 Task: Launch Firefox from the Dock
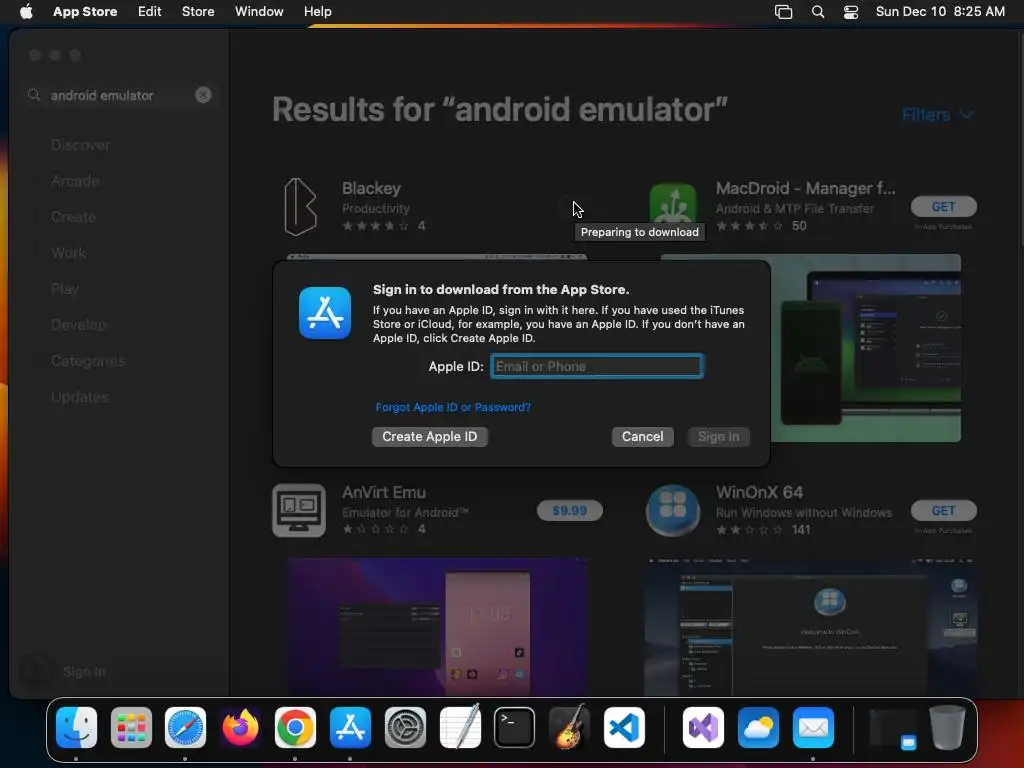(240, 727)
